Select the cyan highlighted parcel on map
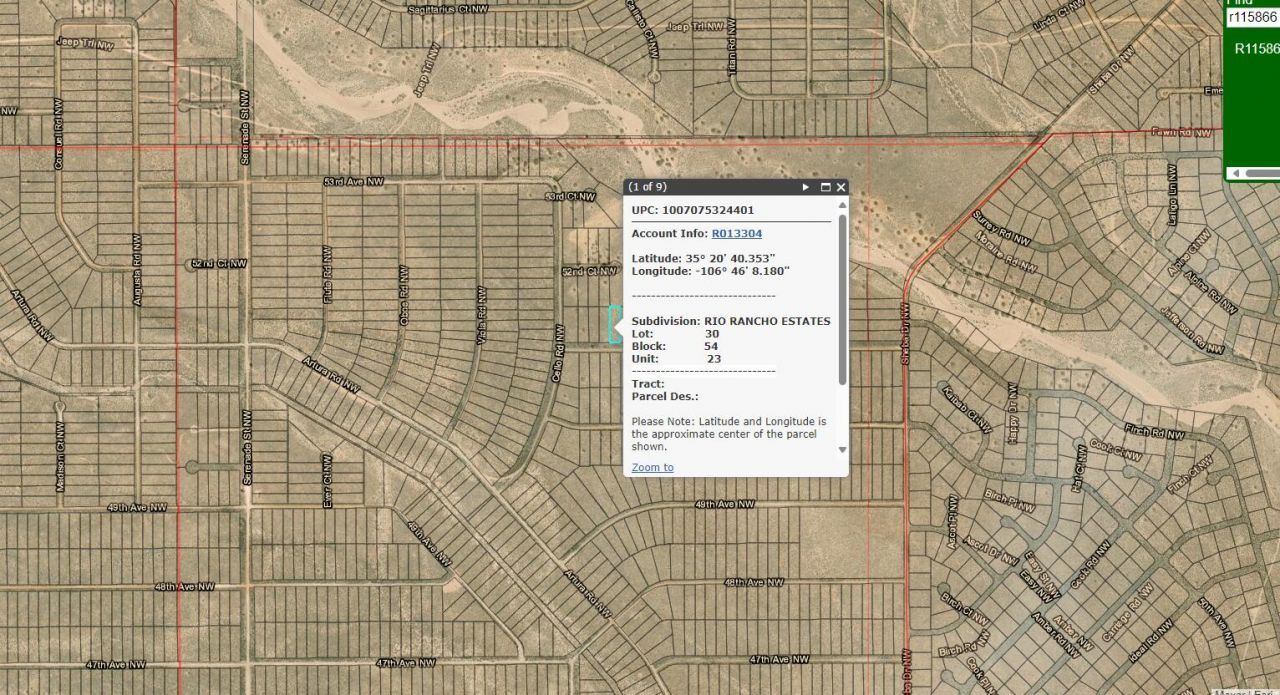The width and height of the screenshot is (1280, 695). [614, 325]
